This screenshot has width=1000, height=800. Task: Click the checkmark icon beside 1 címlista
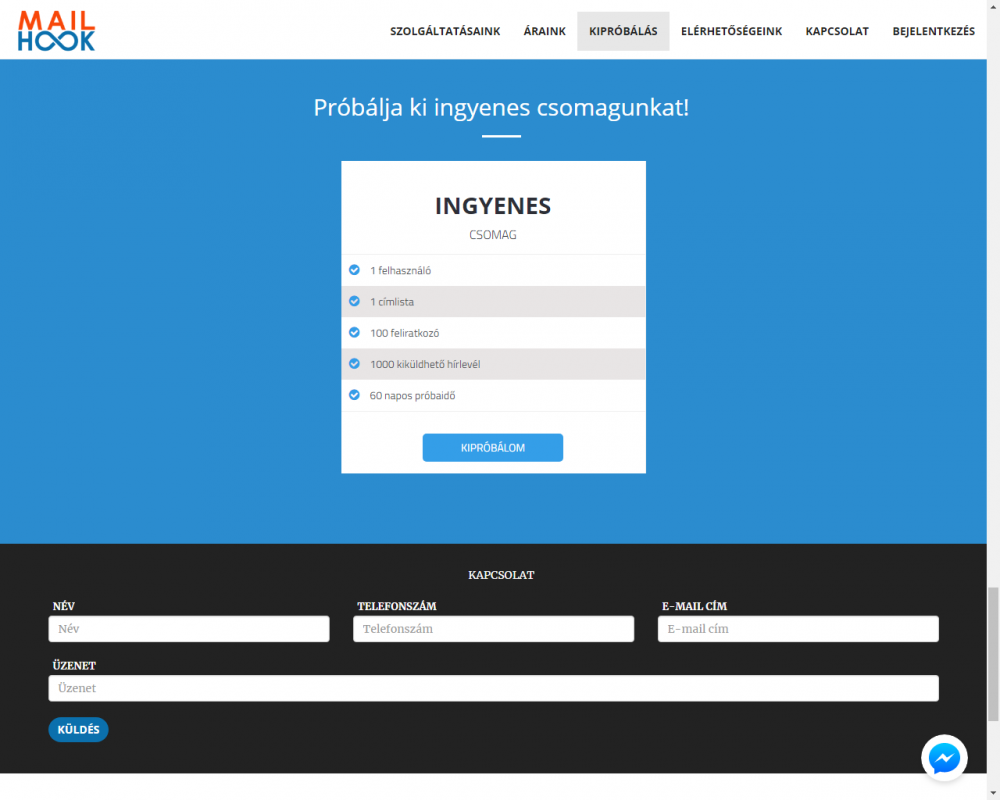tap(354, 301)
